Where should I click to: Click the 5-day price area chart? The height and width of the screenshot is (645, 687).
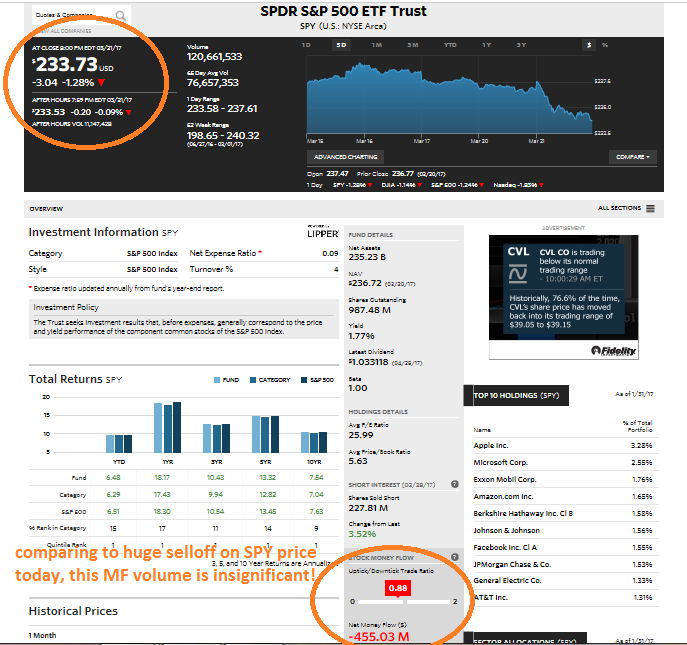tap(450, 98)
